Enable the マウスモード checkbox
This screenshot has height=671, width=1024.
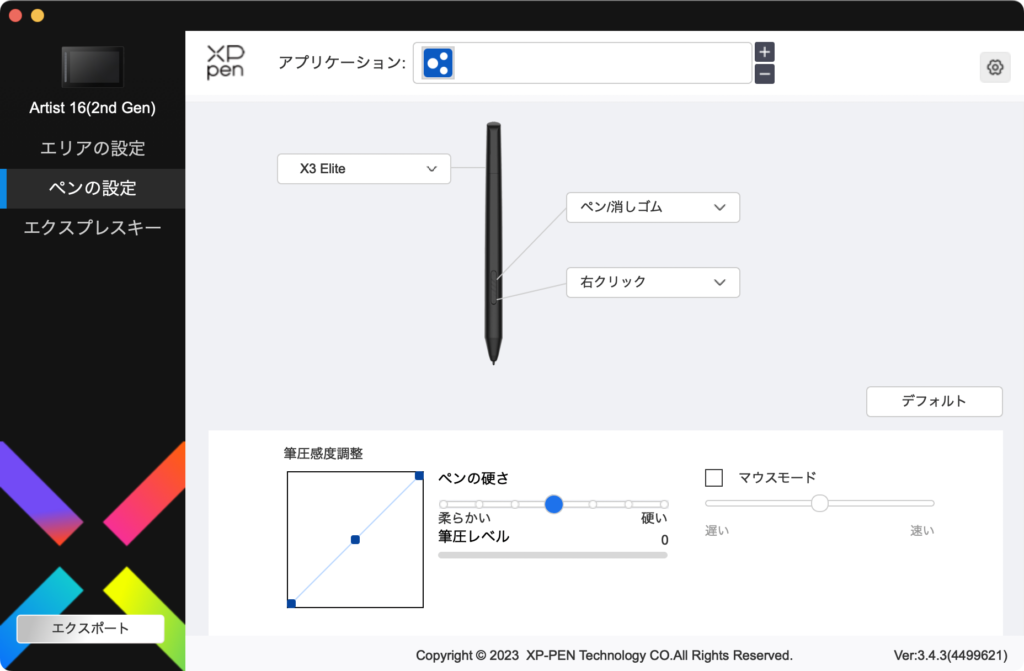pyautogui.click(x=714, y=478)
